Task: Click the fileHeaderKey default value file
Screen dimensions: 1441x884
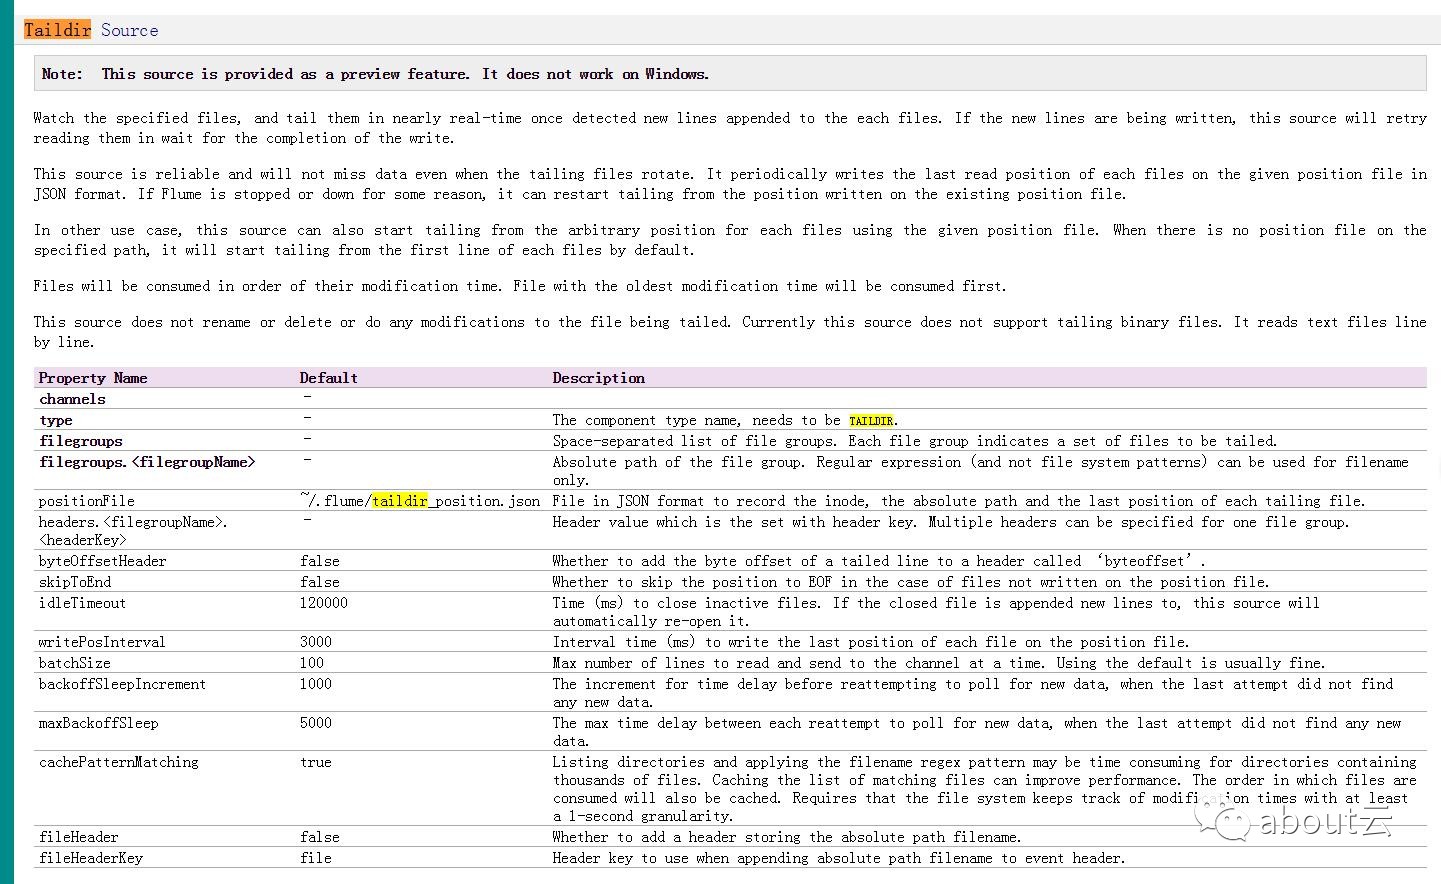Action: click(315, 858)
